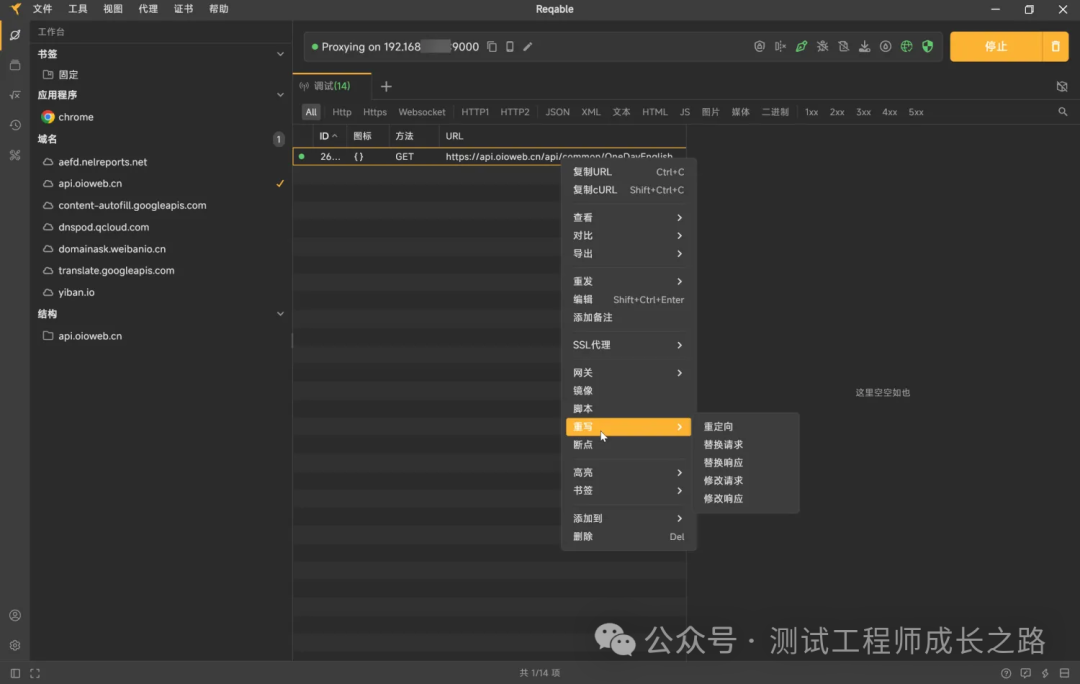Open settings gear in left sidebar
Screen dimensions: 1080x684
(x=14, y=645)
